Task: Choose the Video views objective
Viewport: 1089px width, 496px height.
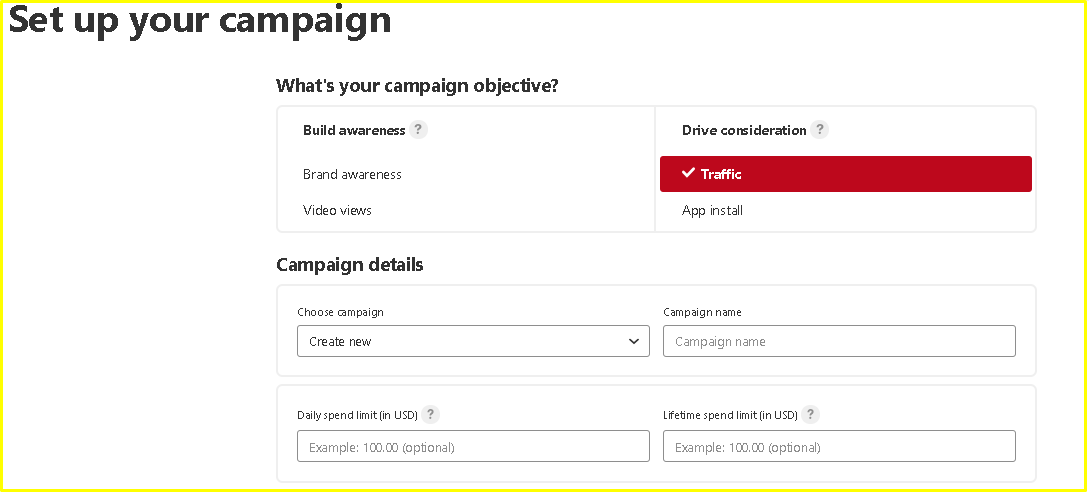Action: click(337, 210)
